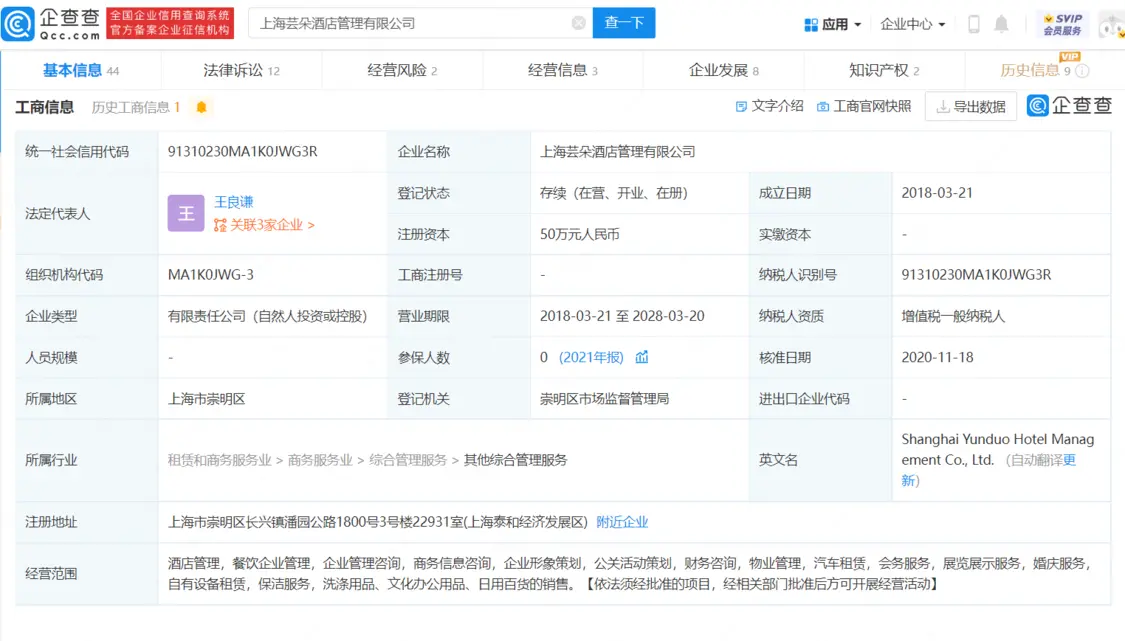Open legal representative 王良谦 link
The height and width of the screenshot is (641, 1125).
click(234, 202)
